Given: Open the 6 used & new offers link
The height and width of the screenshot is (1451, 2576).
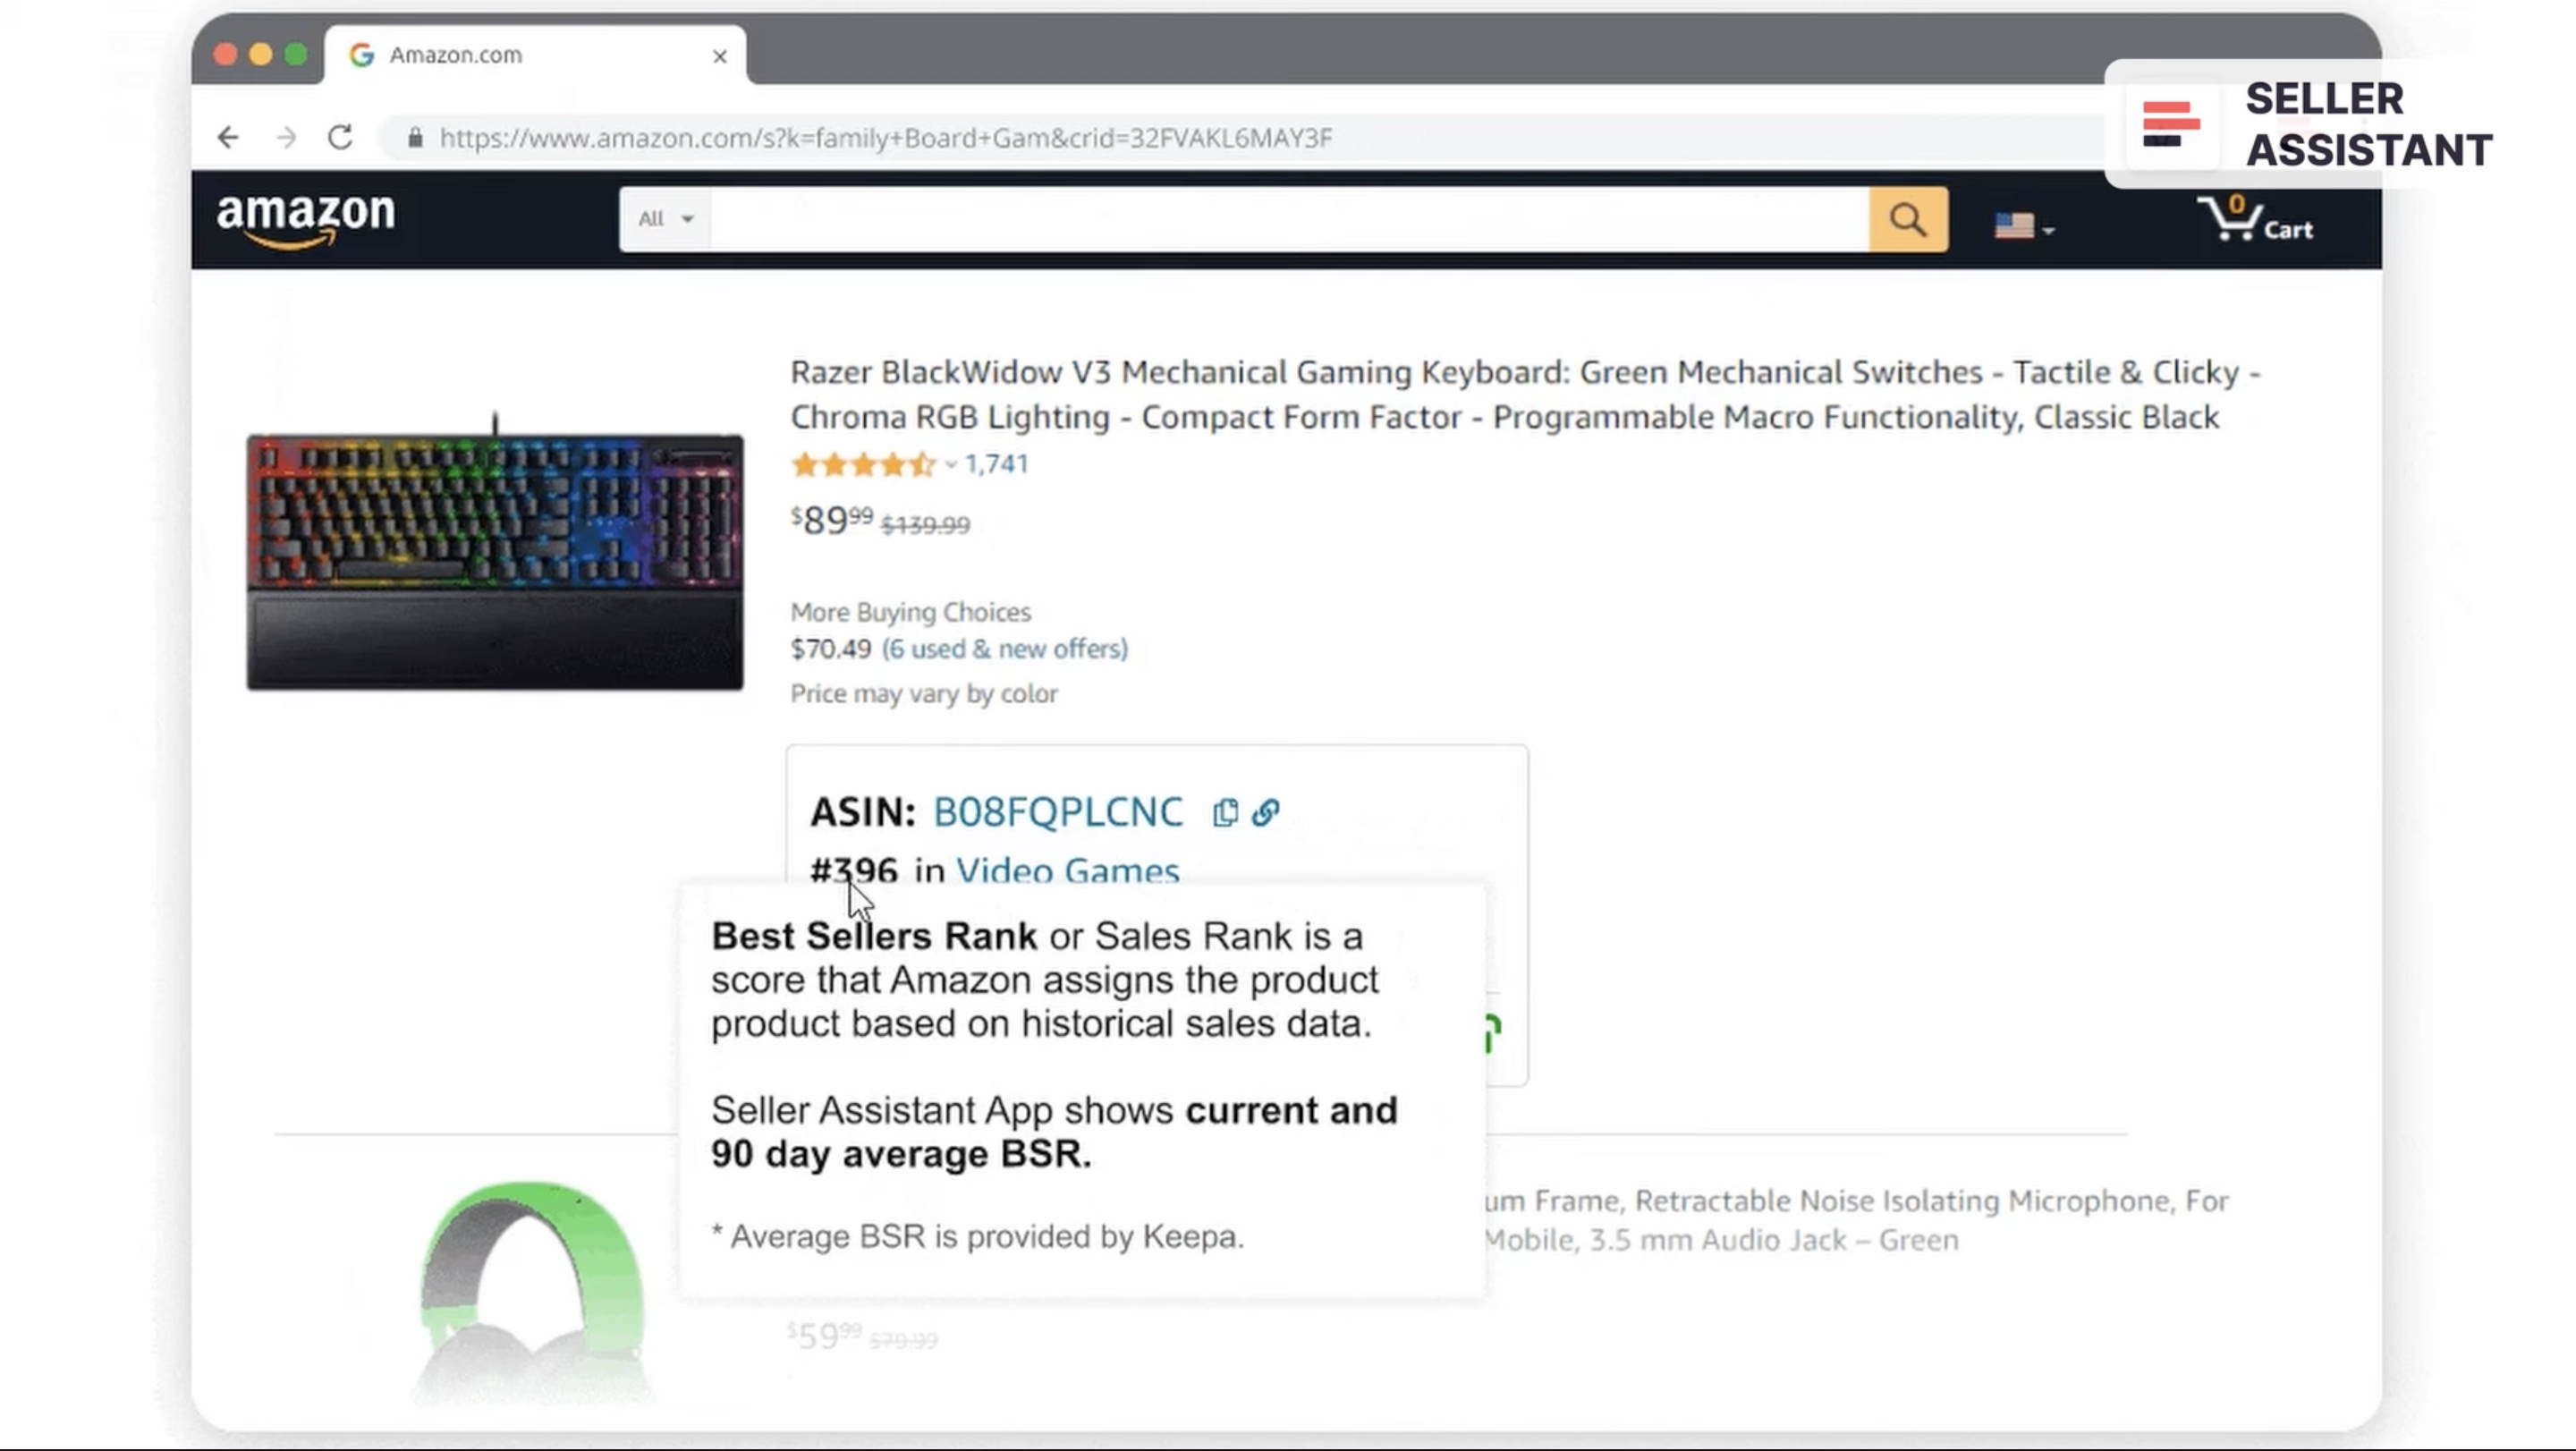Looking at the screenshot, I should click(1004, 649).
